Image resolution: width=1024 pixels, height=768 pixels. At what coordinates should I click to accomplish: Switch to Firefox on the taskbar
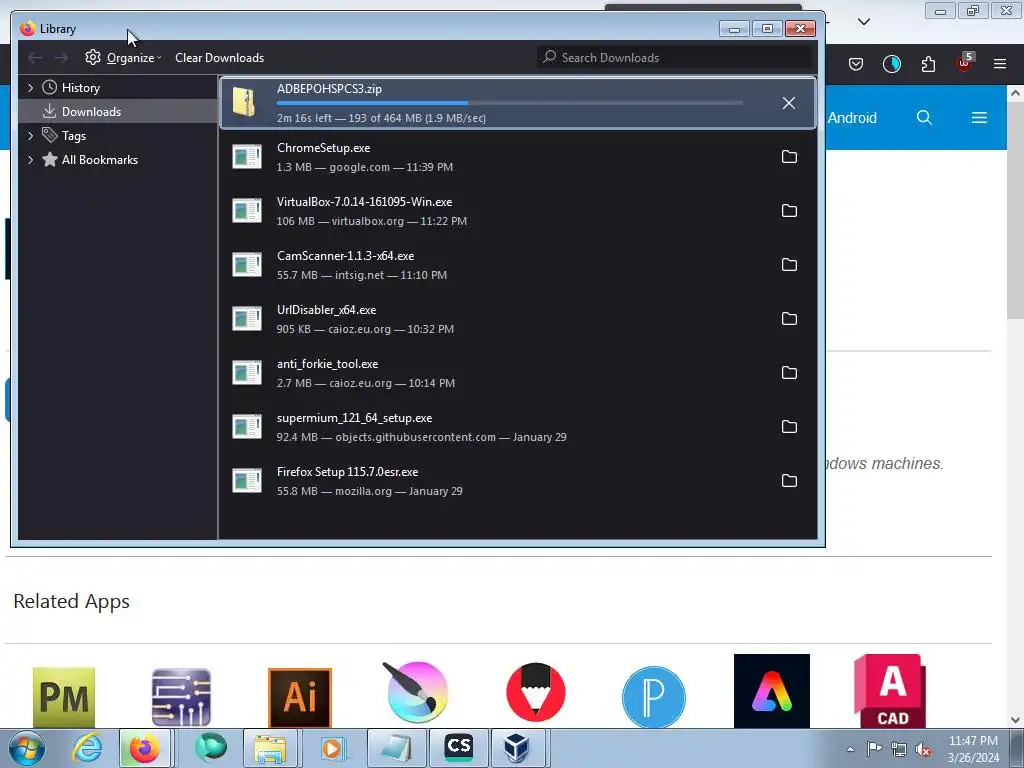tap(145, 748)
